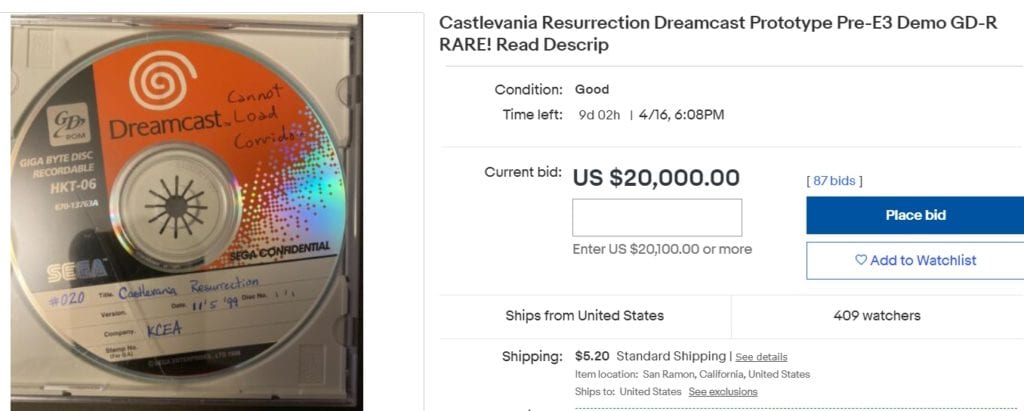
Task: Open the 87 bids history link
Action: (x=834, y=181)
